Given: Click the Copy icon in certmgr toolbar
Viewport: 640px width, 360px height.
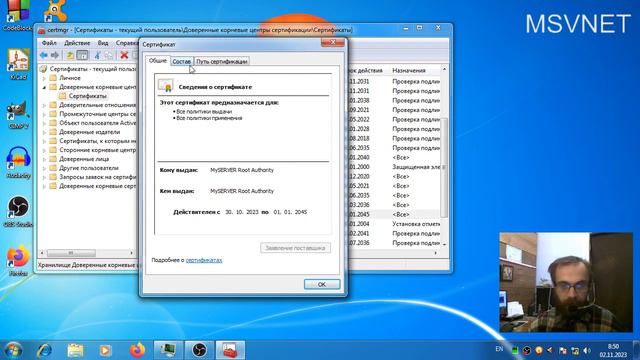Looking at the screenshot, I should point(109,55).
